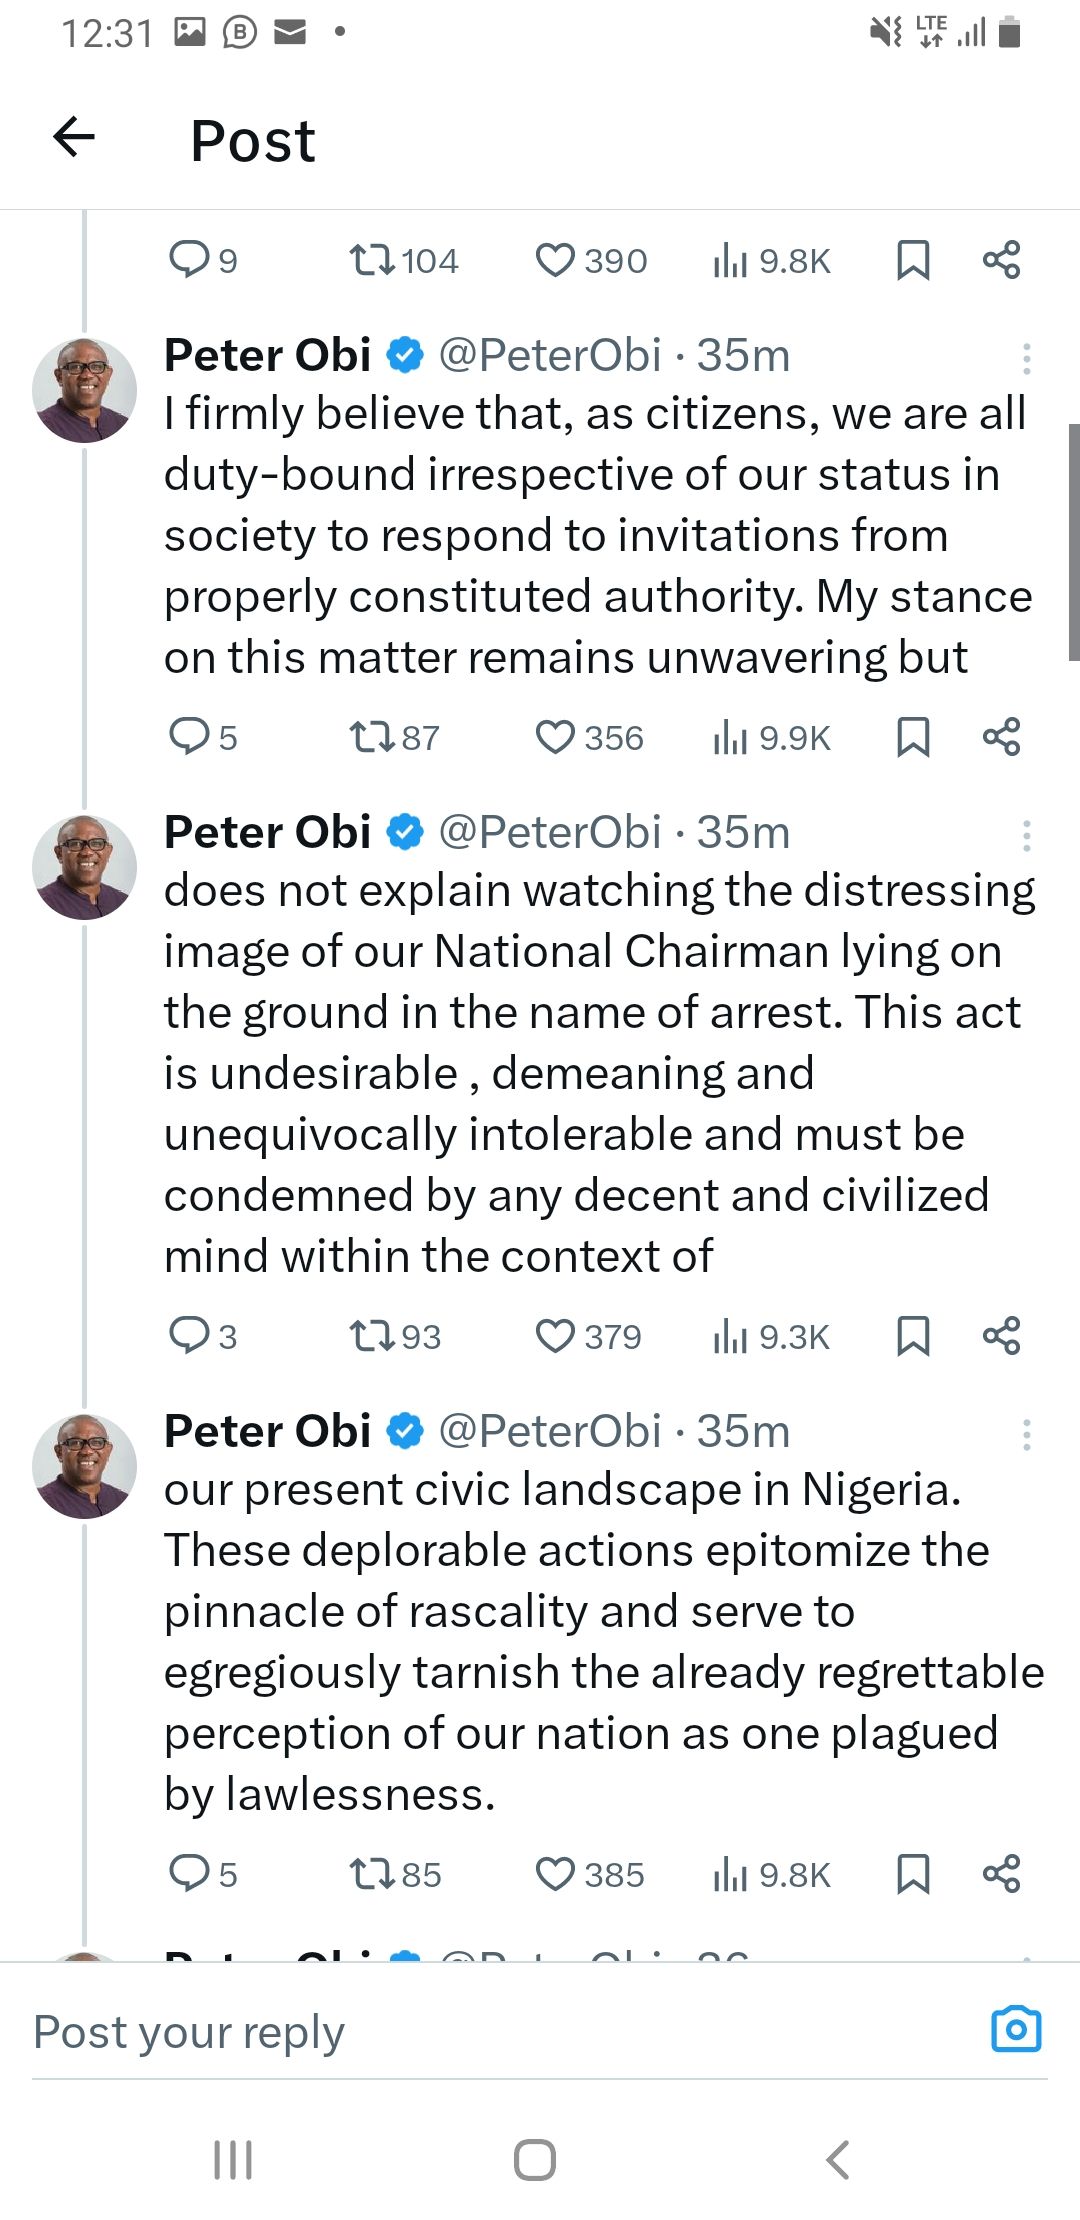Open Peter Obi avatar on 'our present civic' post
Screen dimensions: 1080x2220
(85, 1466)
